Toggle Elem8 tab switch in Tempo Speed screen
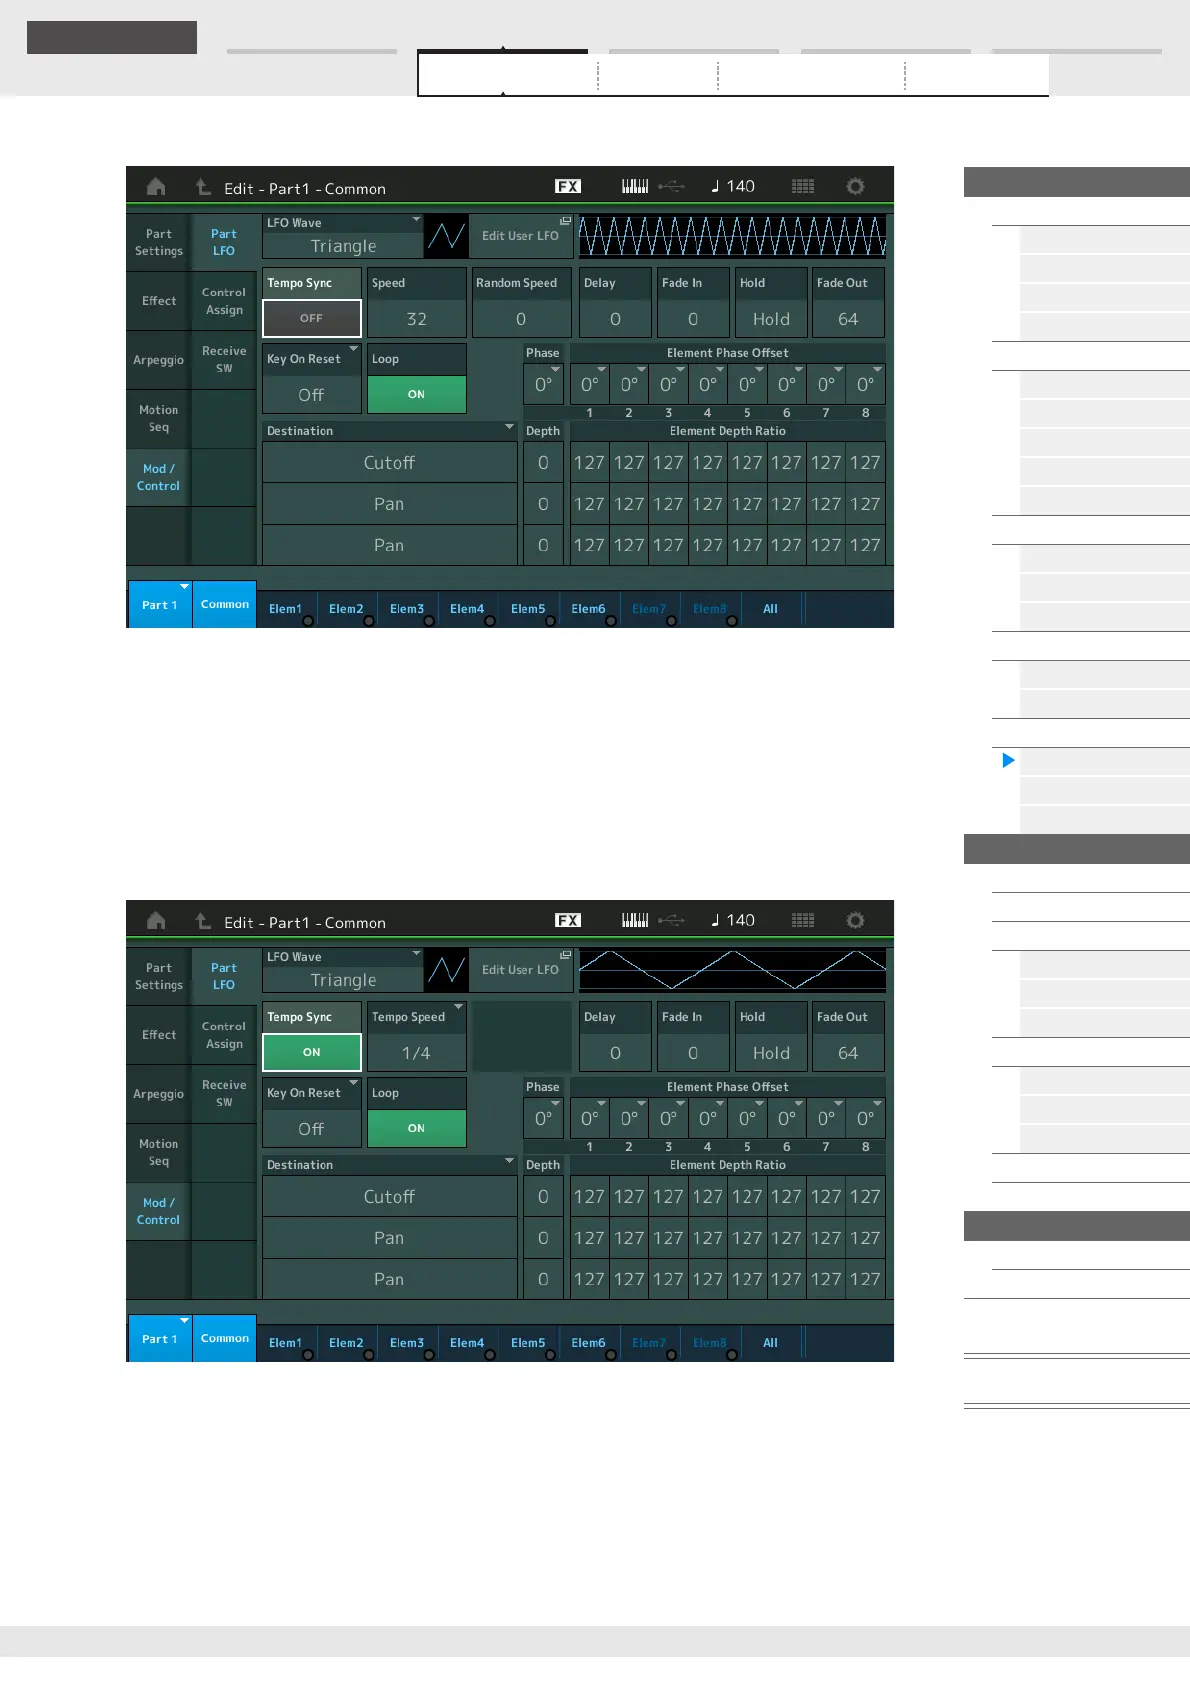 (x=710, y=1343)
